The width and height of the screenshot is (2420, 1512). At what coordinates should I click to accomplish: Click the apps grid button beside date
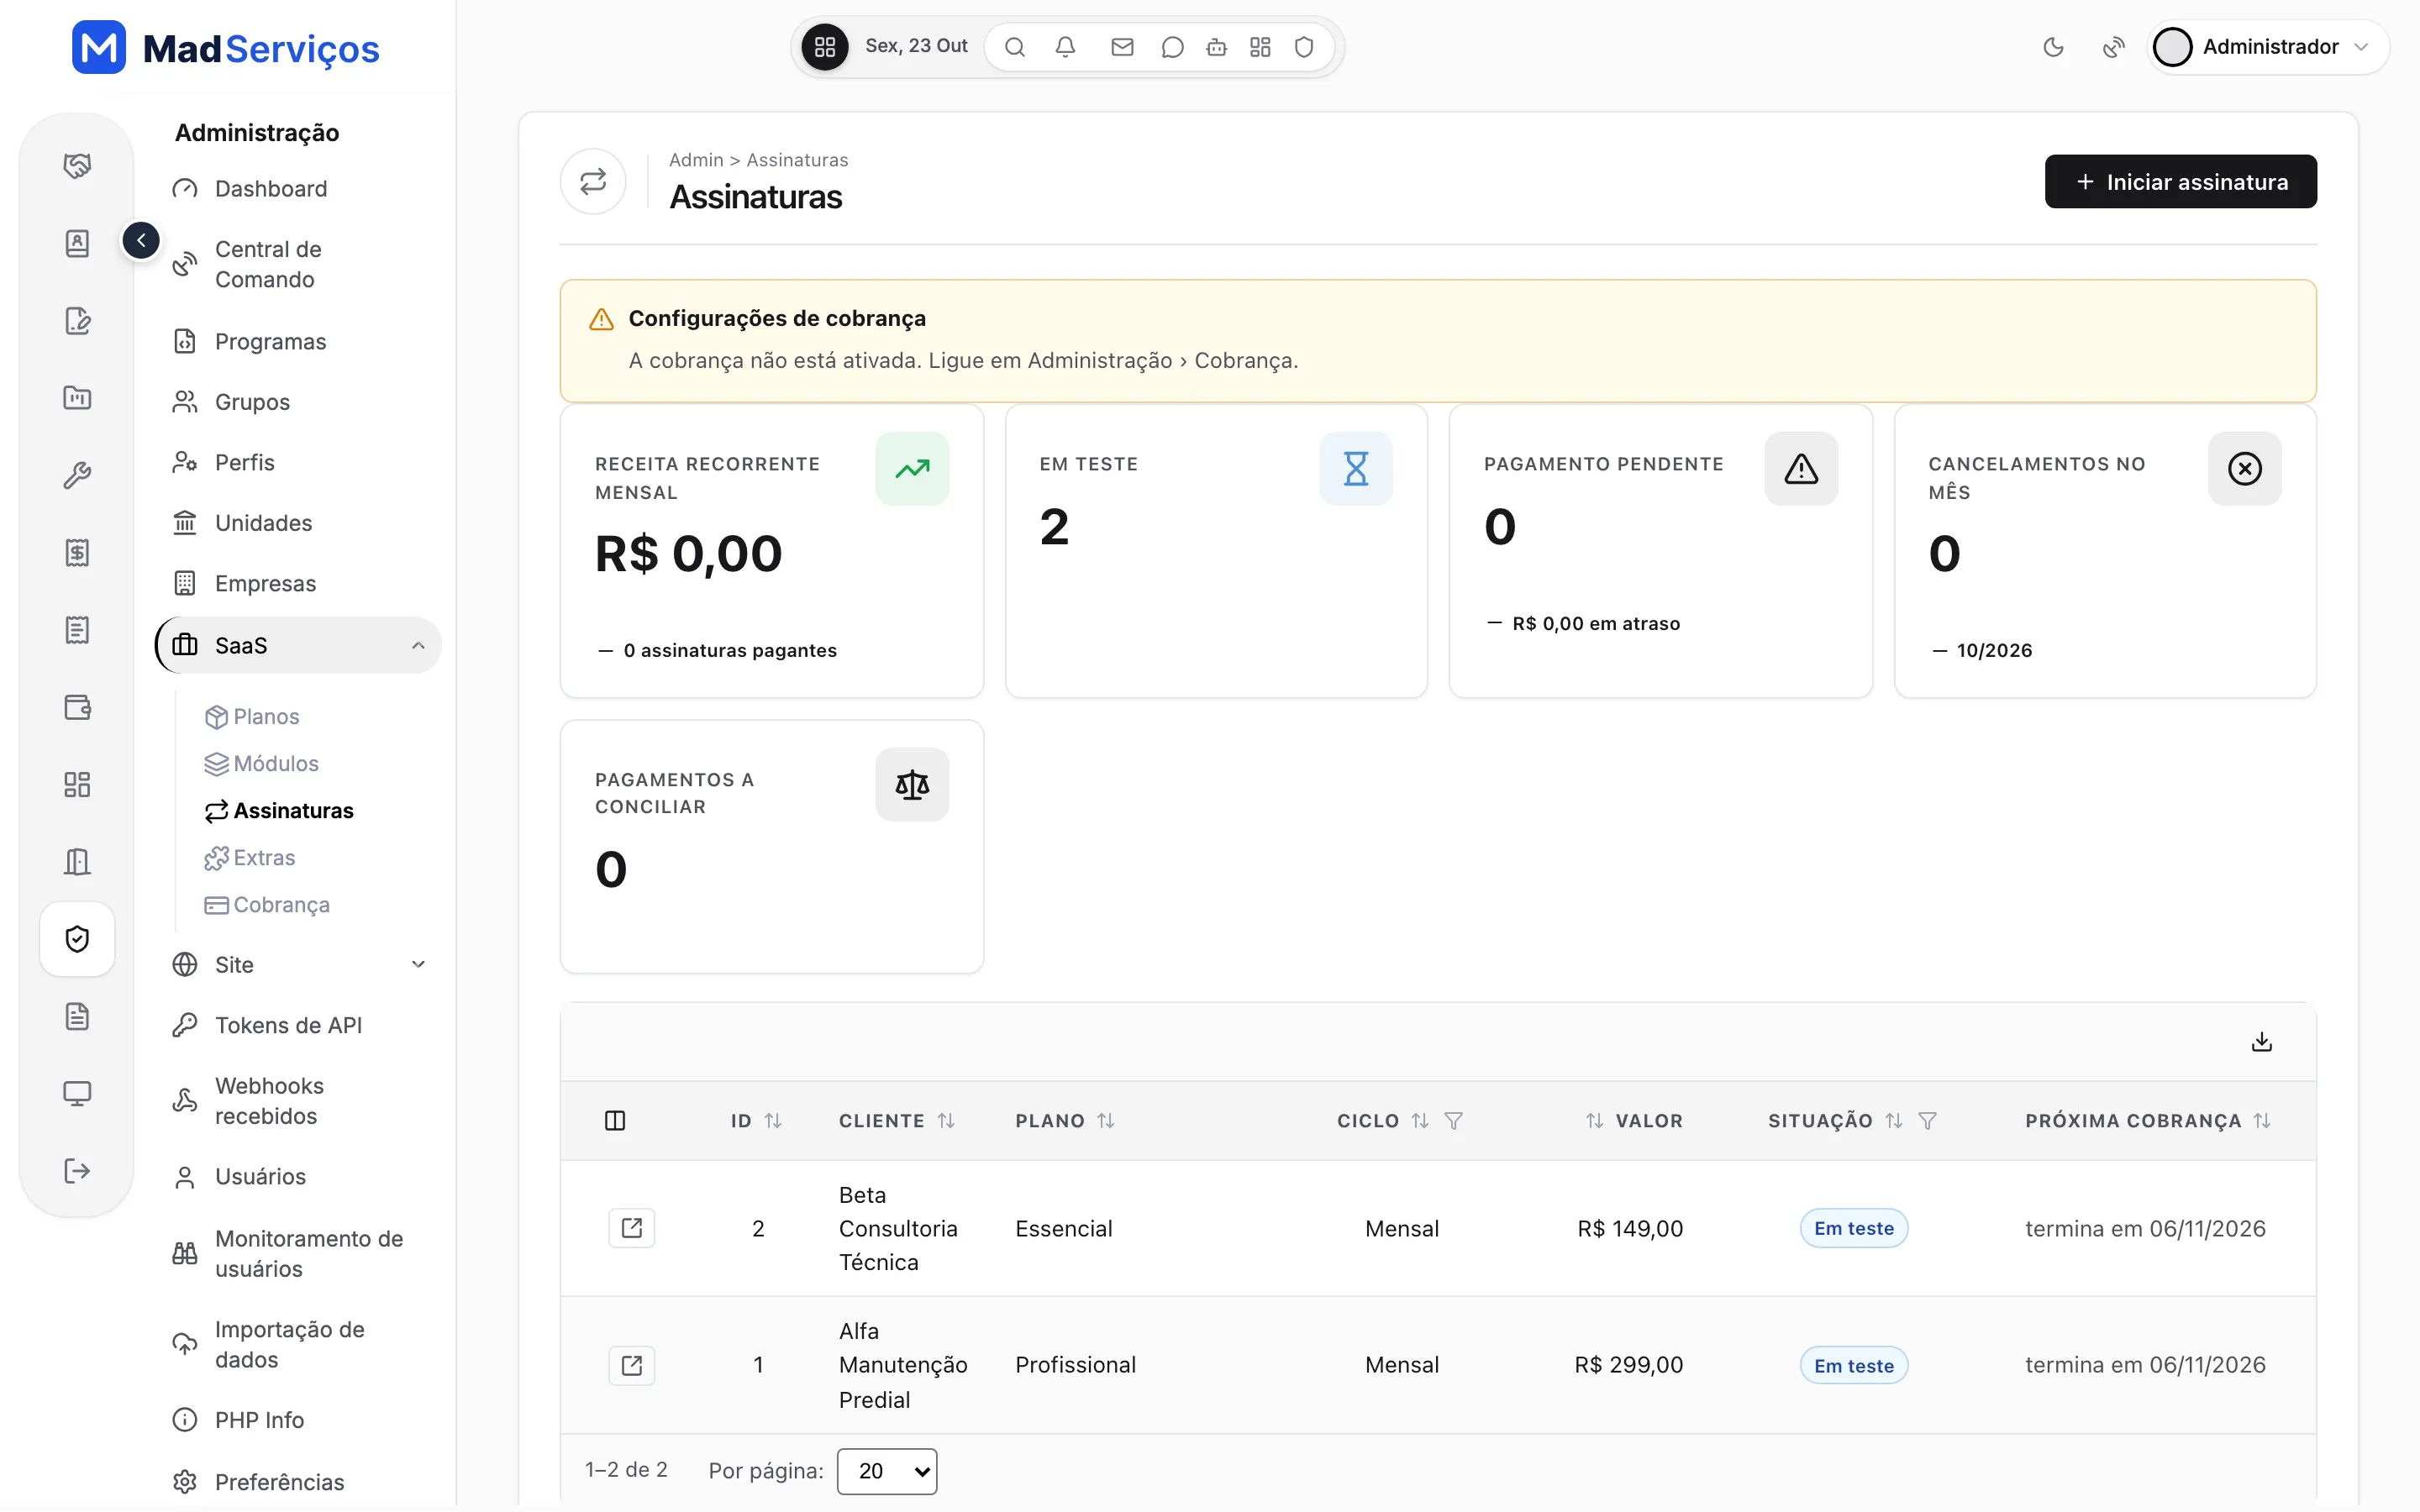[825, 47]
